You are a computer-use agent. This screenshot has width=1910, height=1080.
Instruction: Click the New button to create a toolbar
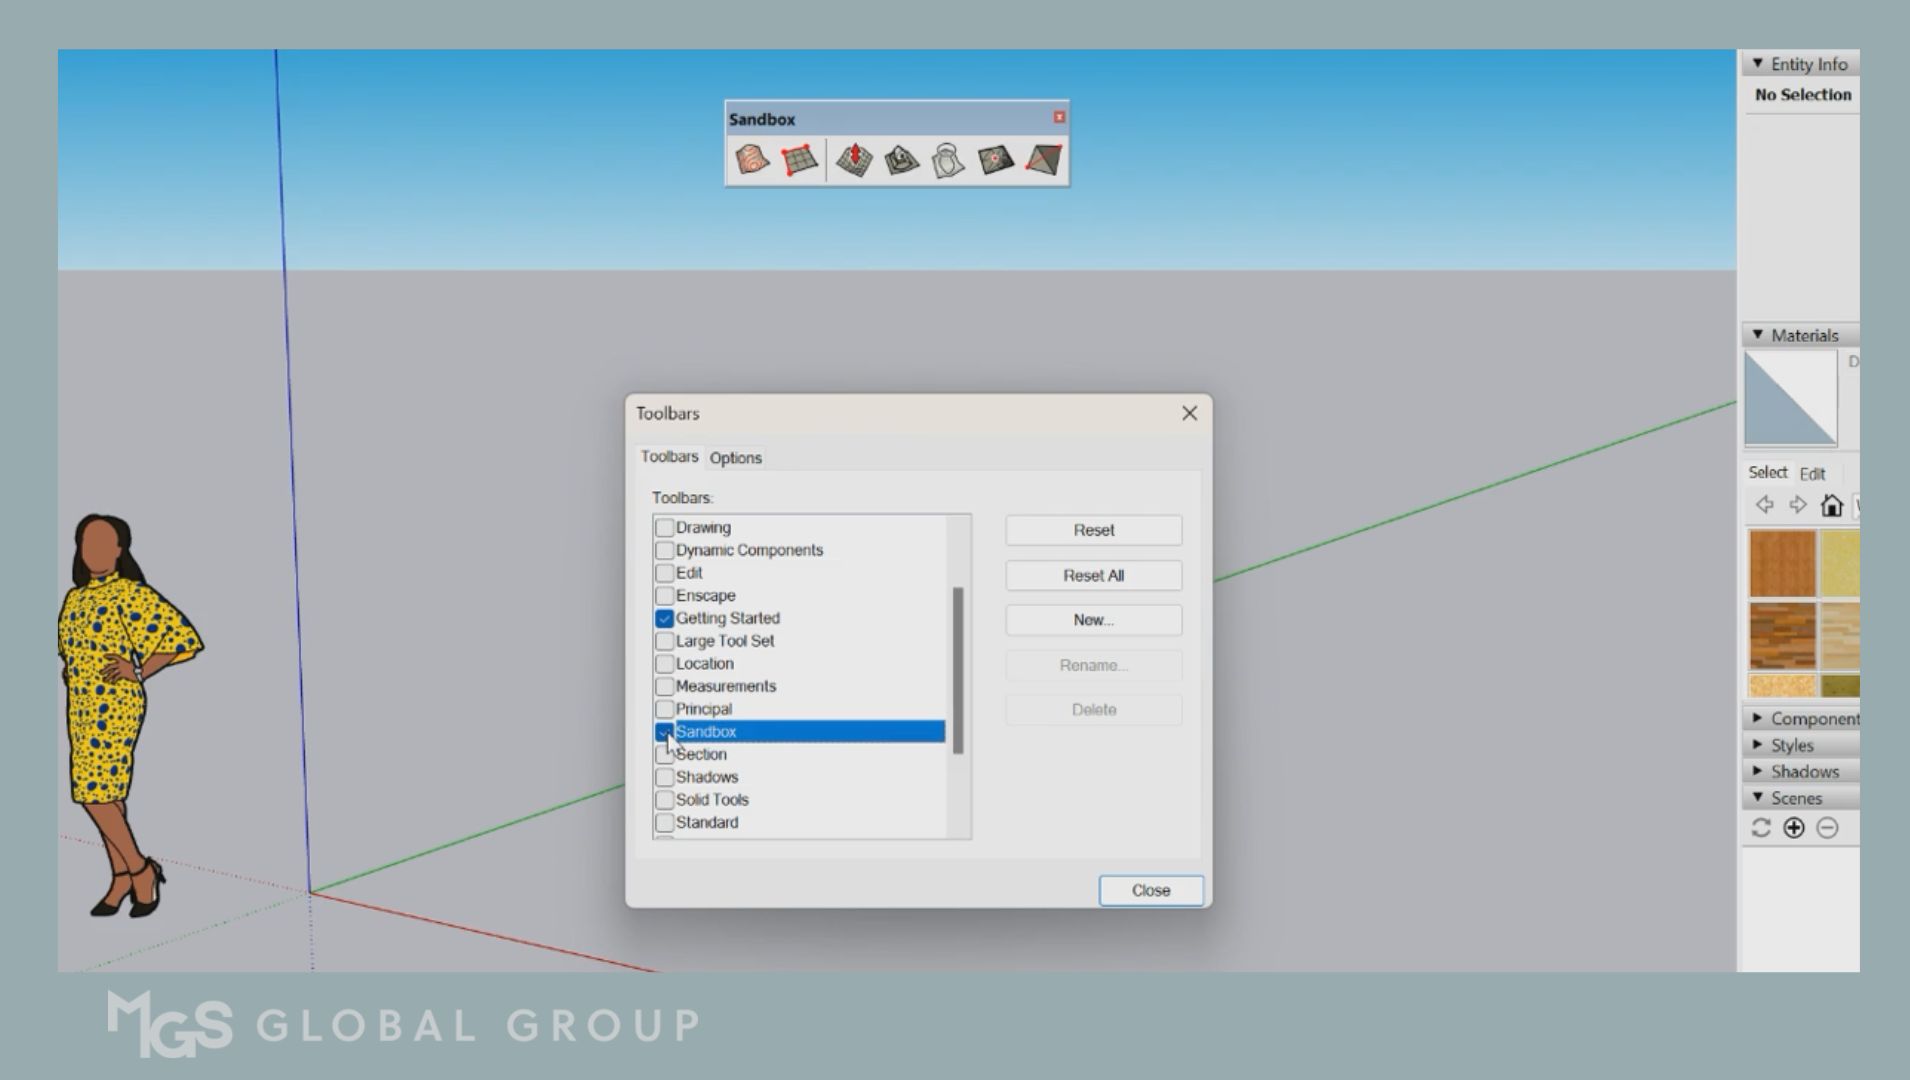tap(1092, 619)
